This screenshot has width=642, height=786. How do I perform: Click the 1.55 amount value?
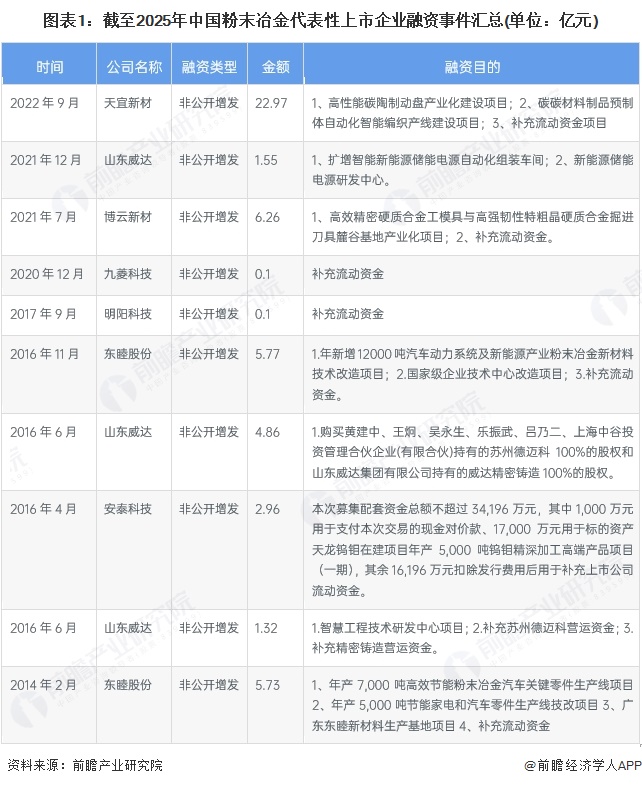266,159
